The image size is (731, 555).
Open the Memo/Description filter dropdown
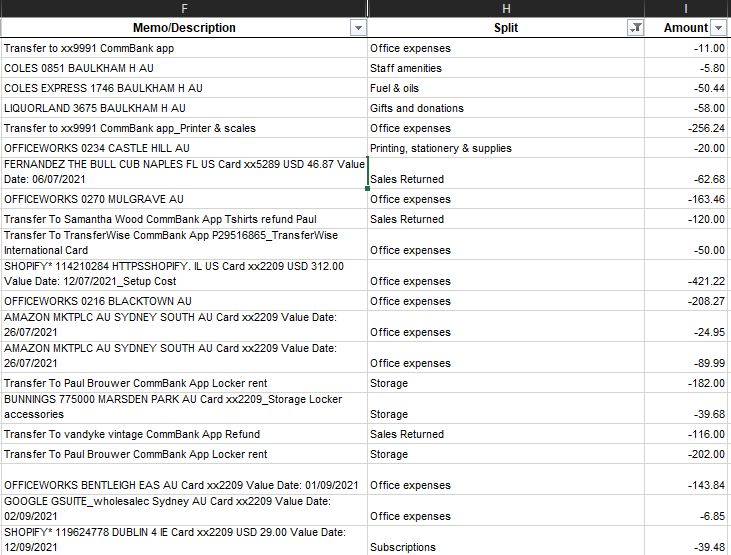[x=358, y=28]
